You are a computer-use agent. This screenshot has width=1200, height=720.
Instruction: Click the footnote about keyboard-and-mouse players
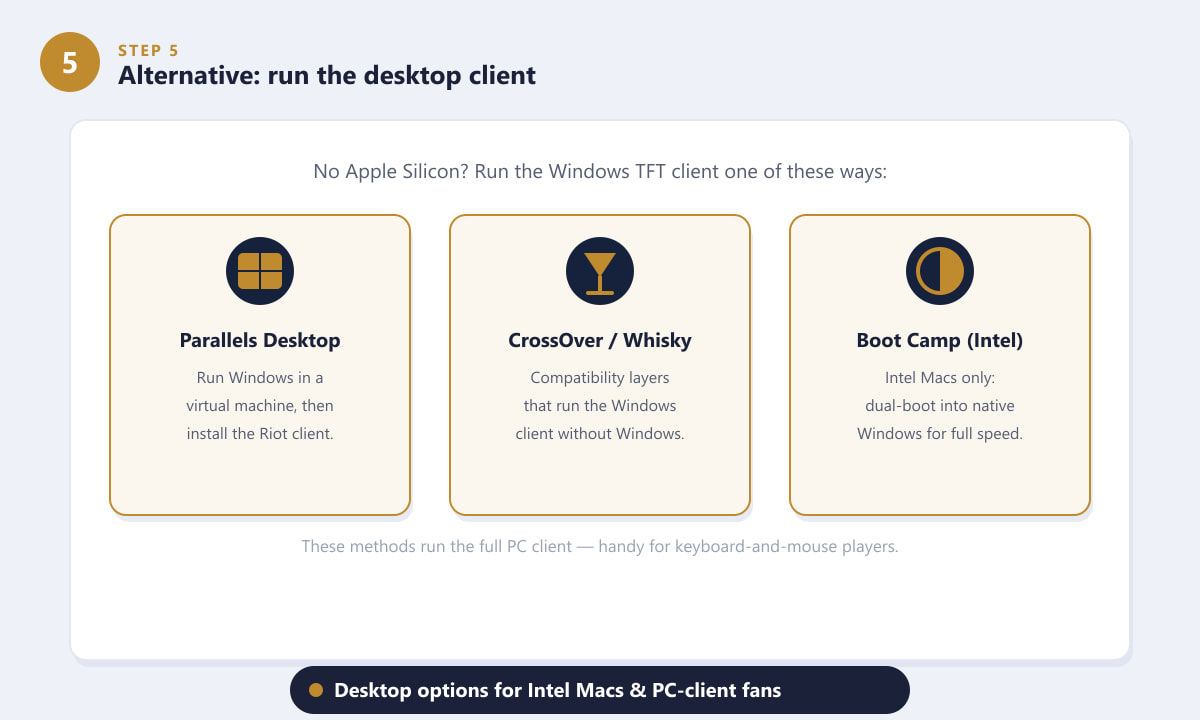[600, 547]
